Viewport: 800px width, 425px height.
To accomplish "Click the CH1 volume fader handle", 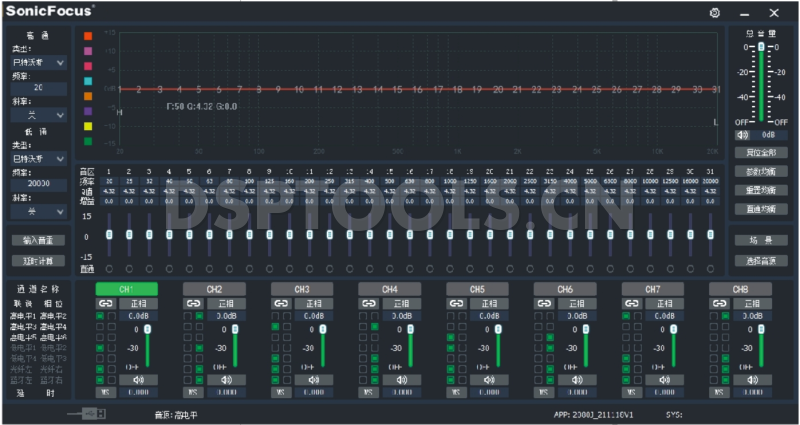I will [x=148, y=330].
